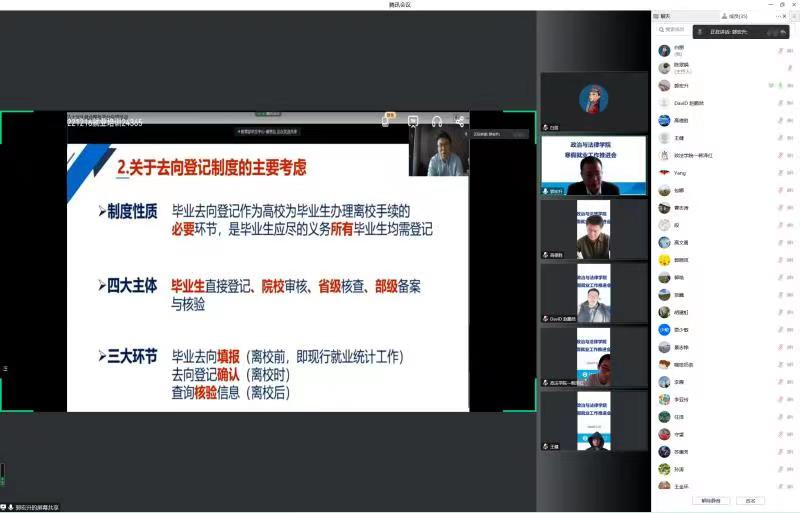The width and height of the screenshot is (800, 513).
Task: Click the headphone icon in shared screen toolbar
Action: point(437,121)
